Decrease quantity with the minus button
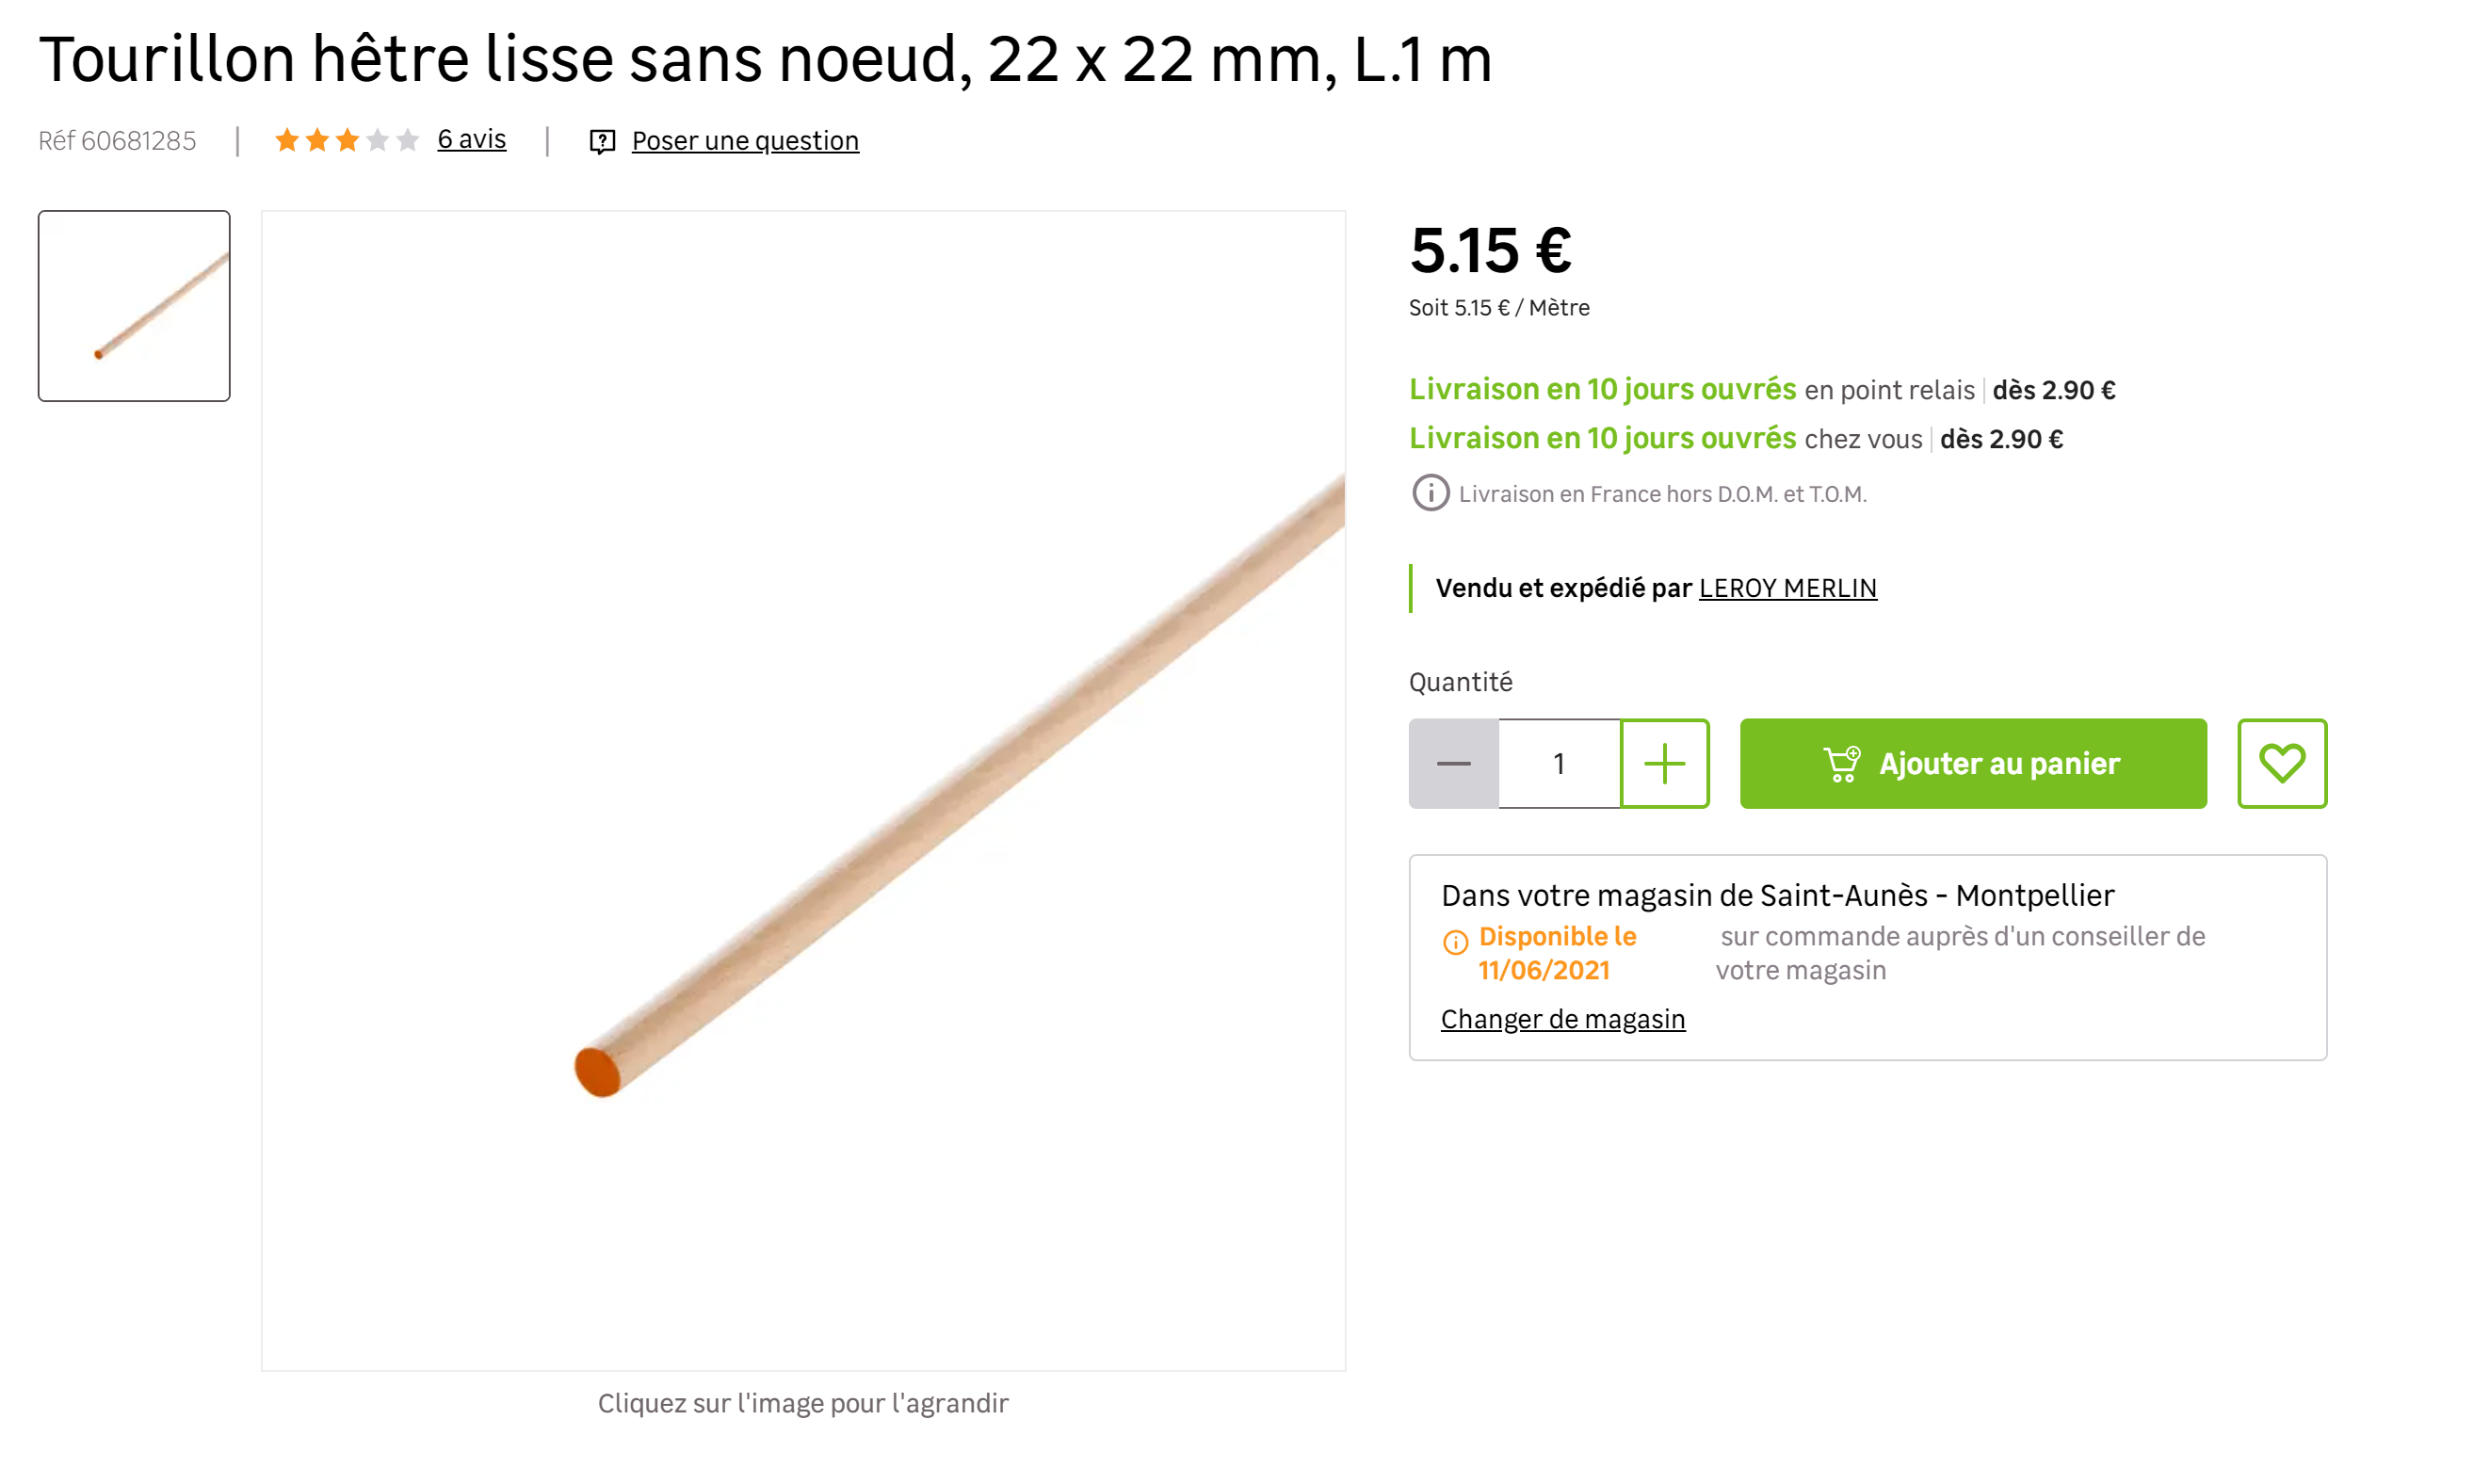 point(1453,763)
